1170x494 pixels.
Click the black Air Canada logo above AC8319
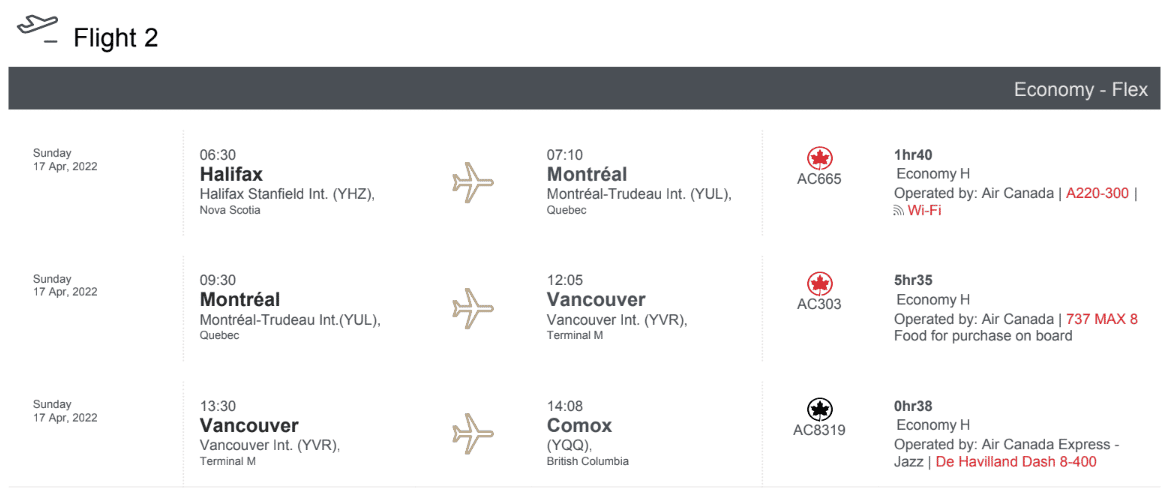pos(820,409)
